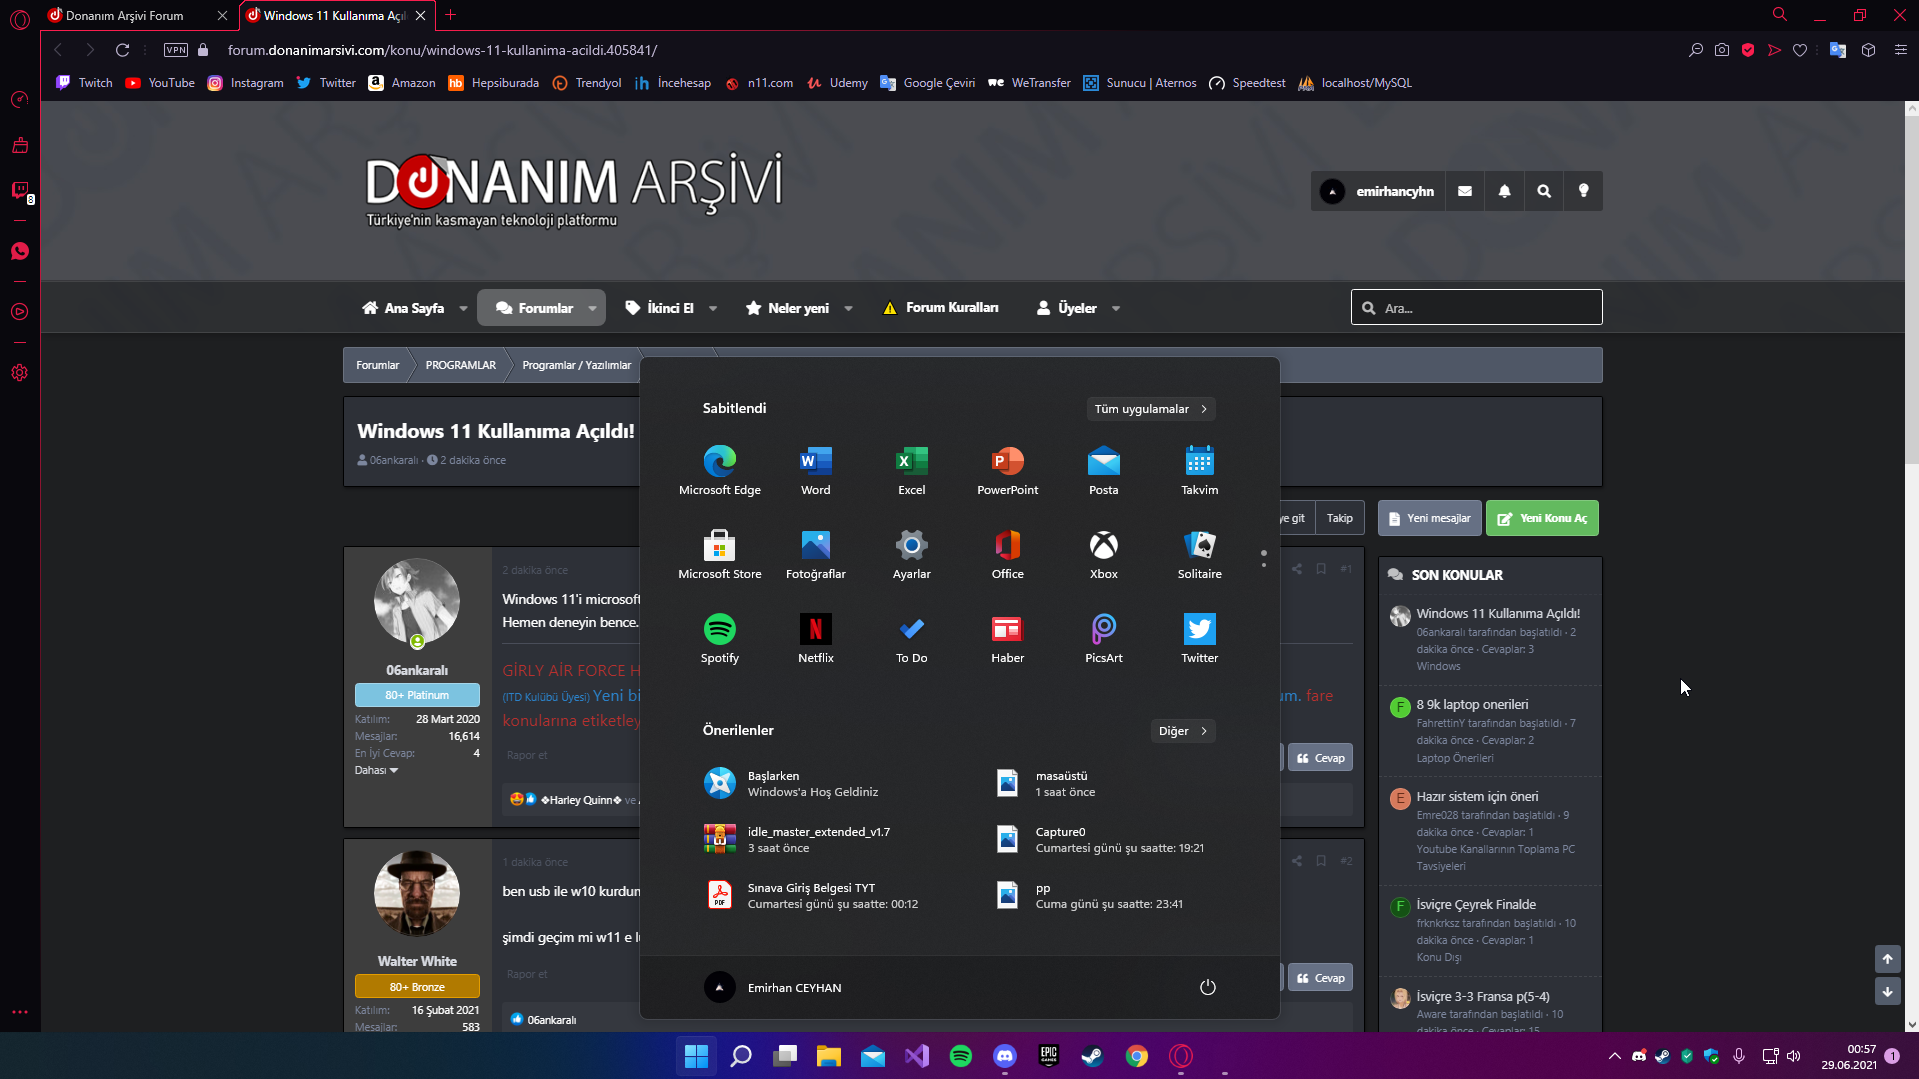This screenshot has height=1079, width=1919.
Task: Click Cevap on 06ankaralı's post
Action: tap(1320, 758)
